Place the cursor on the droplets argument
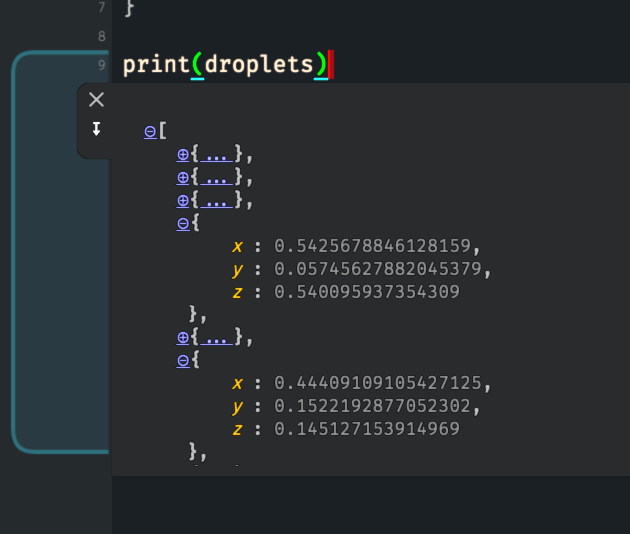The width and height of the screenshot is (630, 534). point(258,66)
